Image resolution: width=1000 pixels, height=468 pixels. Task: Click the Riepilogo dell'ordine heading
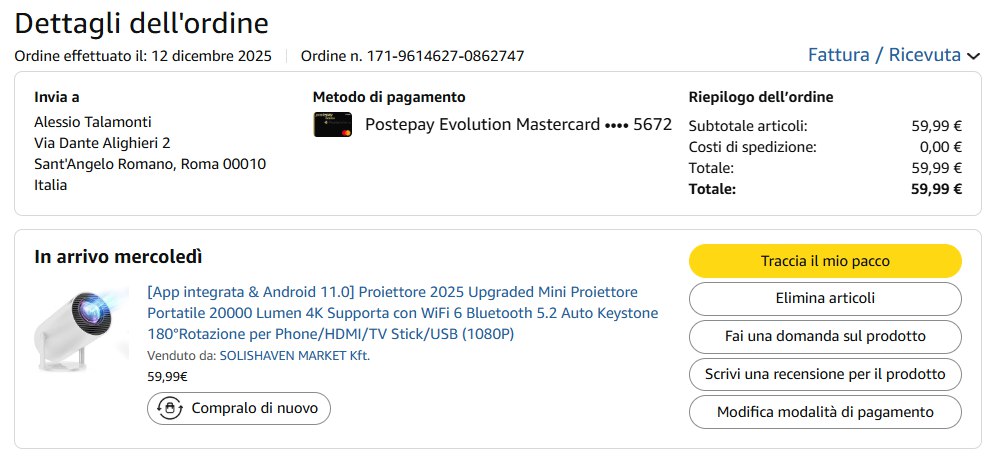coord(761,97)
